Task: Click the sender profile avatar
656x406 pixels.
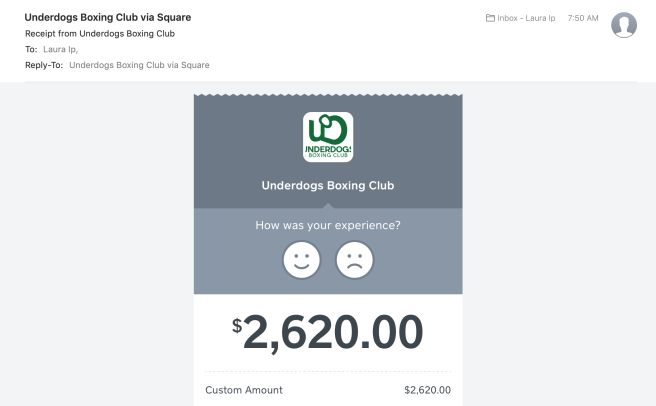Action: (x=625, y=27)
